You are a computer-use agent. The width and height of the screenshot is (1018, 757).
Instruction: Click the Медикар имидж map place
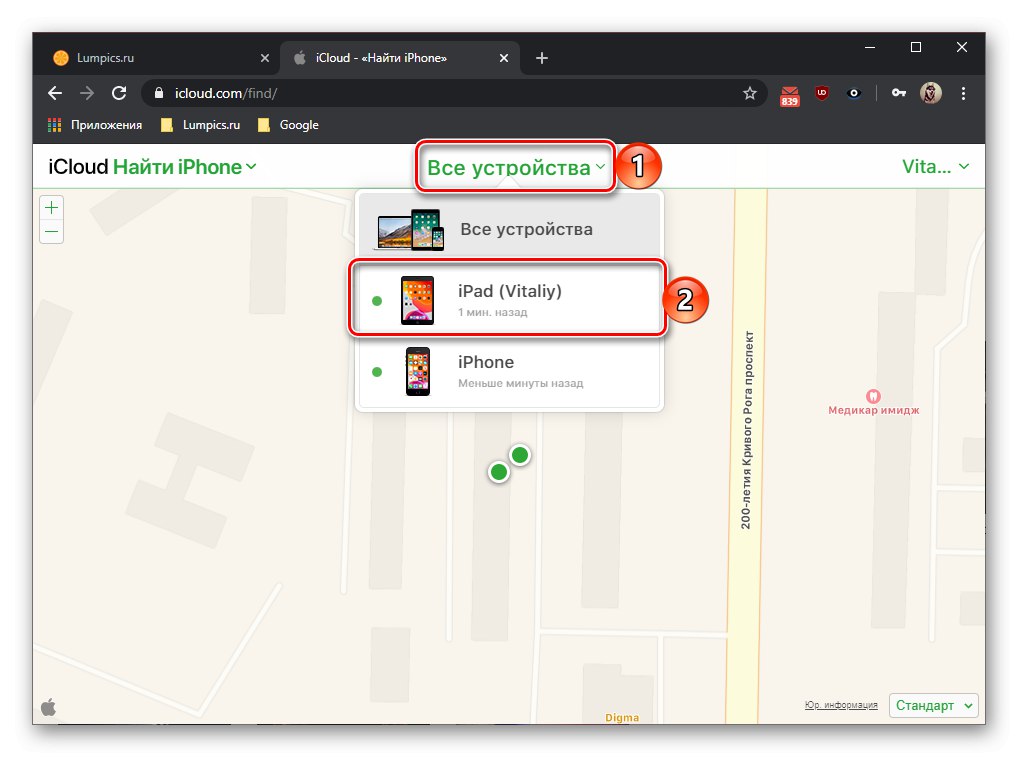[x=873, y=403]
